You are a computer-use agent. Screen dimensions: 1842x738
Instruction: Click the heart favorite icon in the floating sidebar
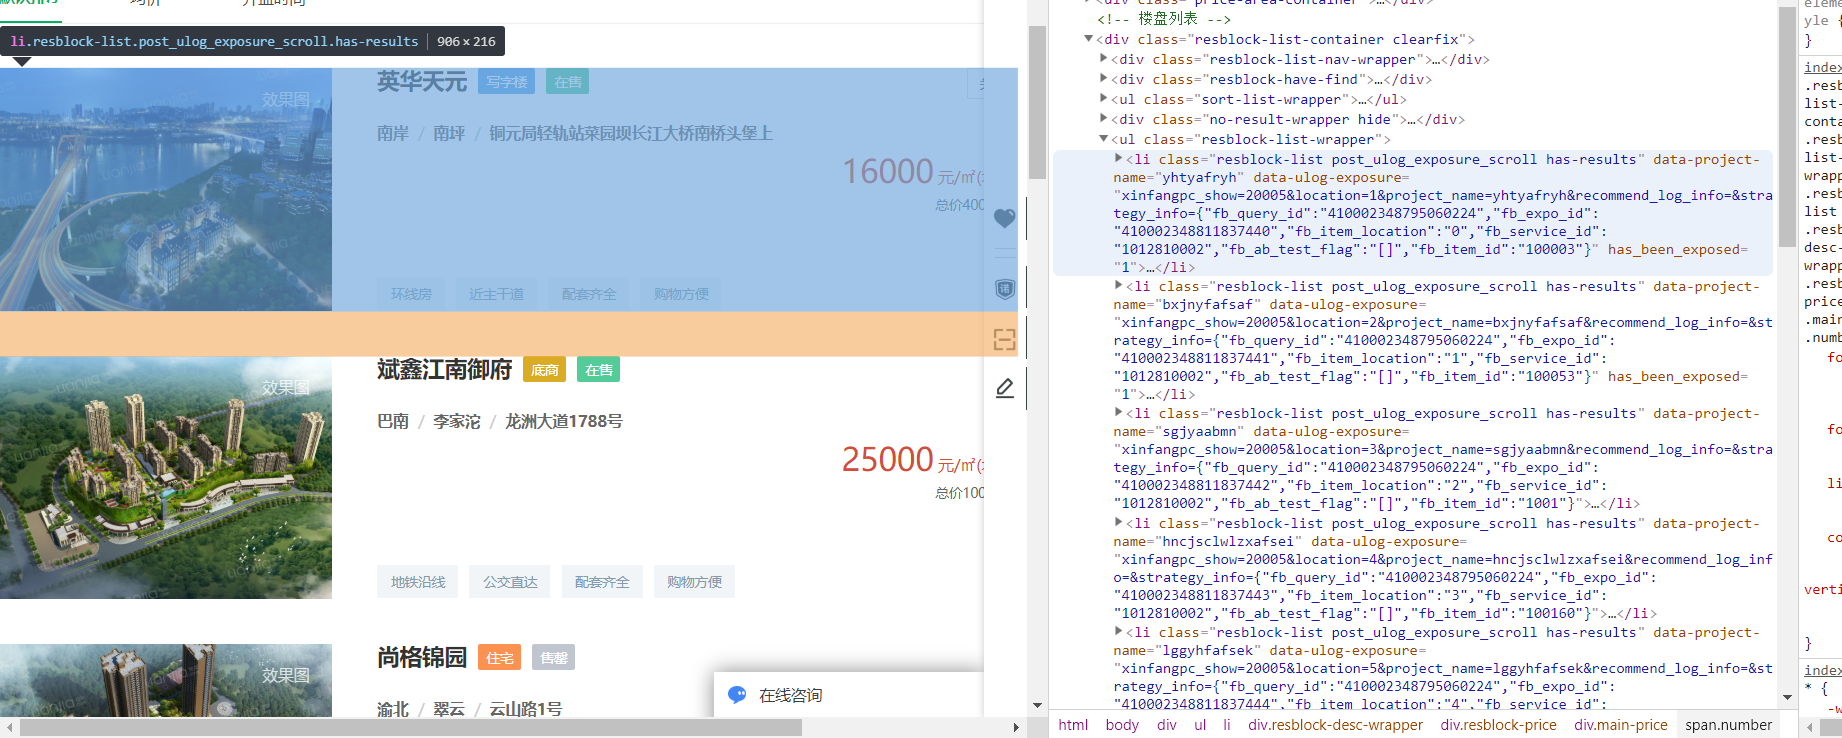(1005, 218)
